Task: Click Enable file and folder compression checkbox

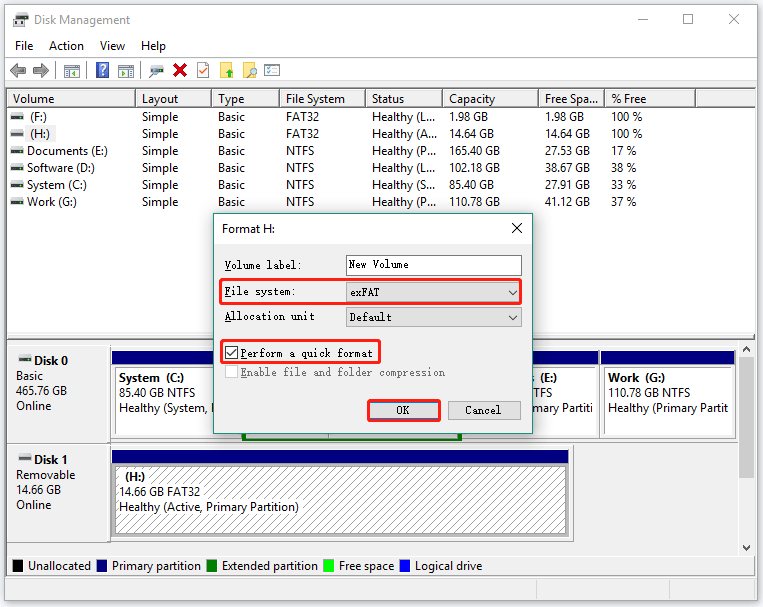Action: click(232, 372)
